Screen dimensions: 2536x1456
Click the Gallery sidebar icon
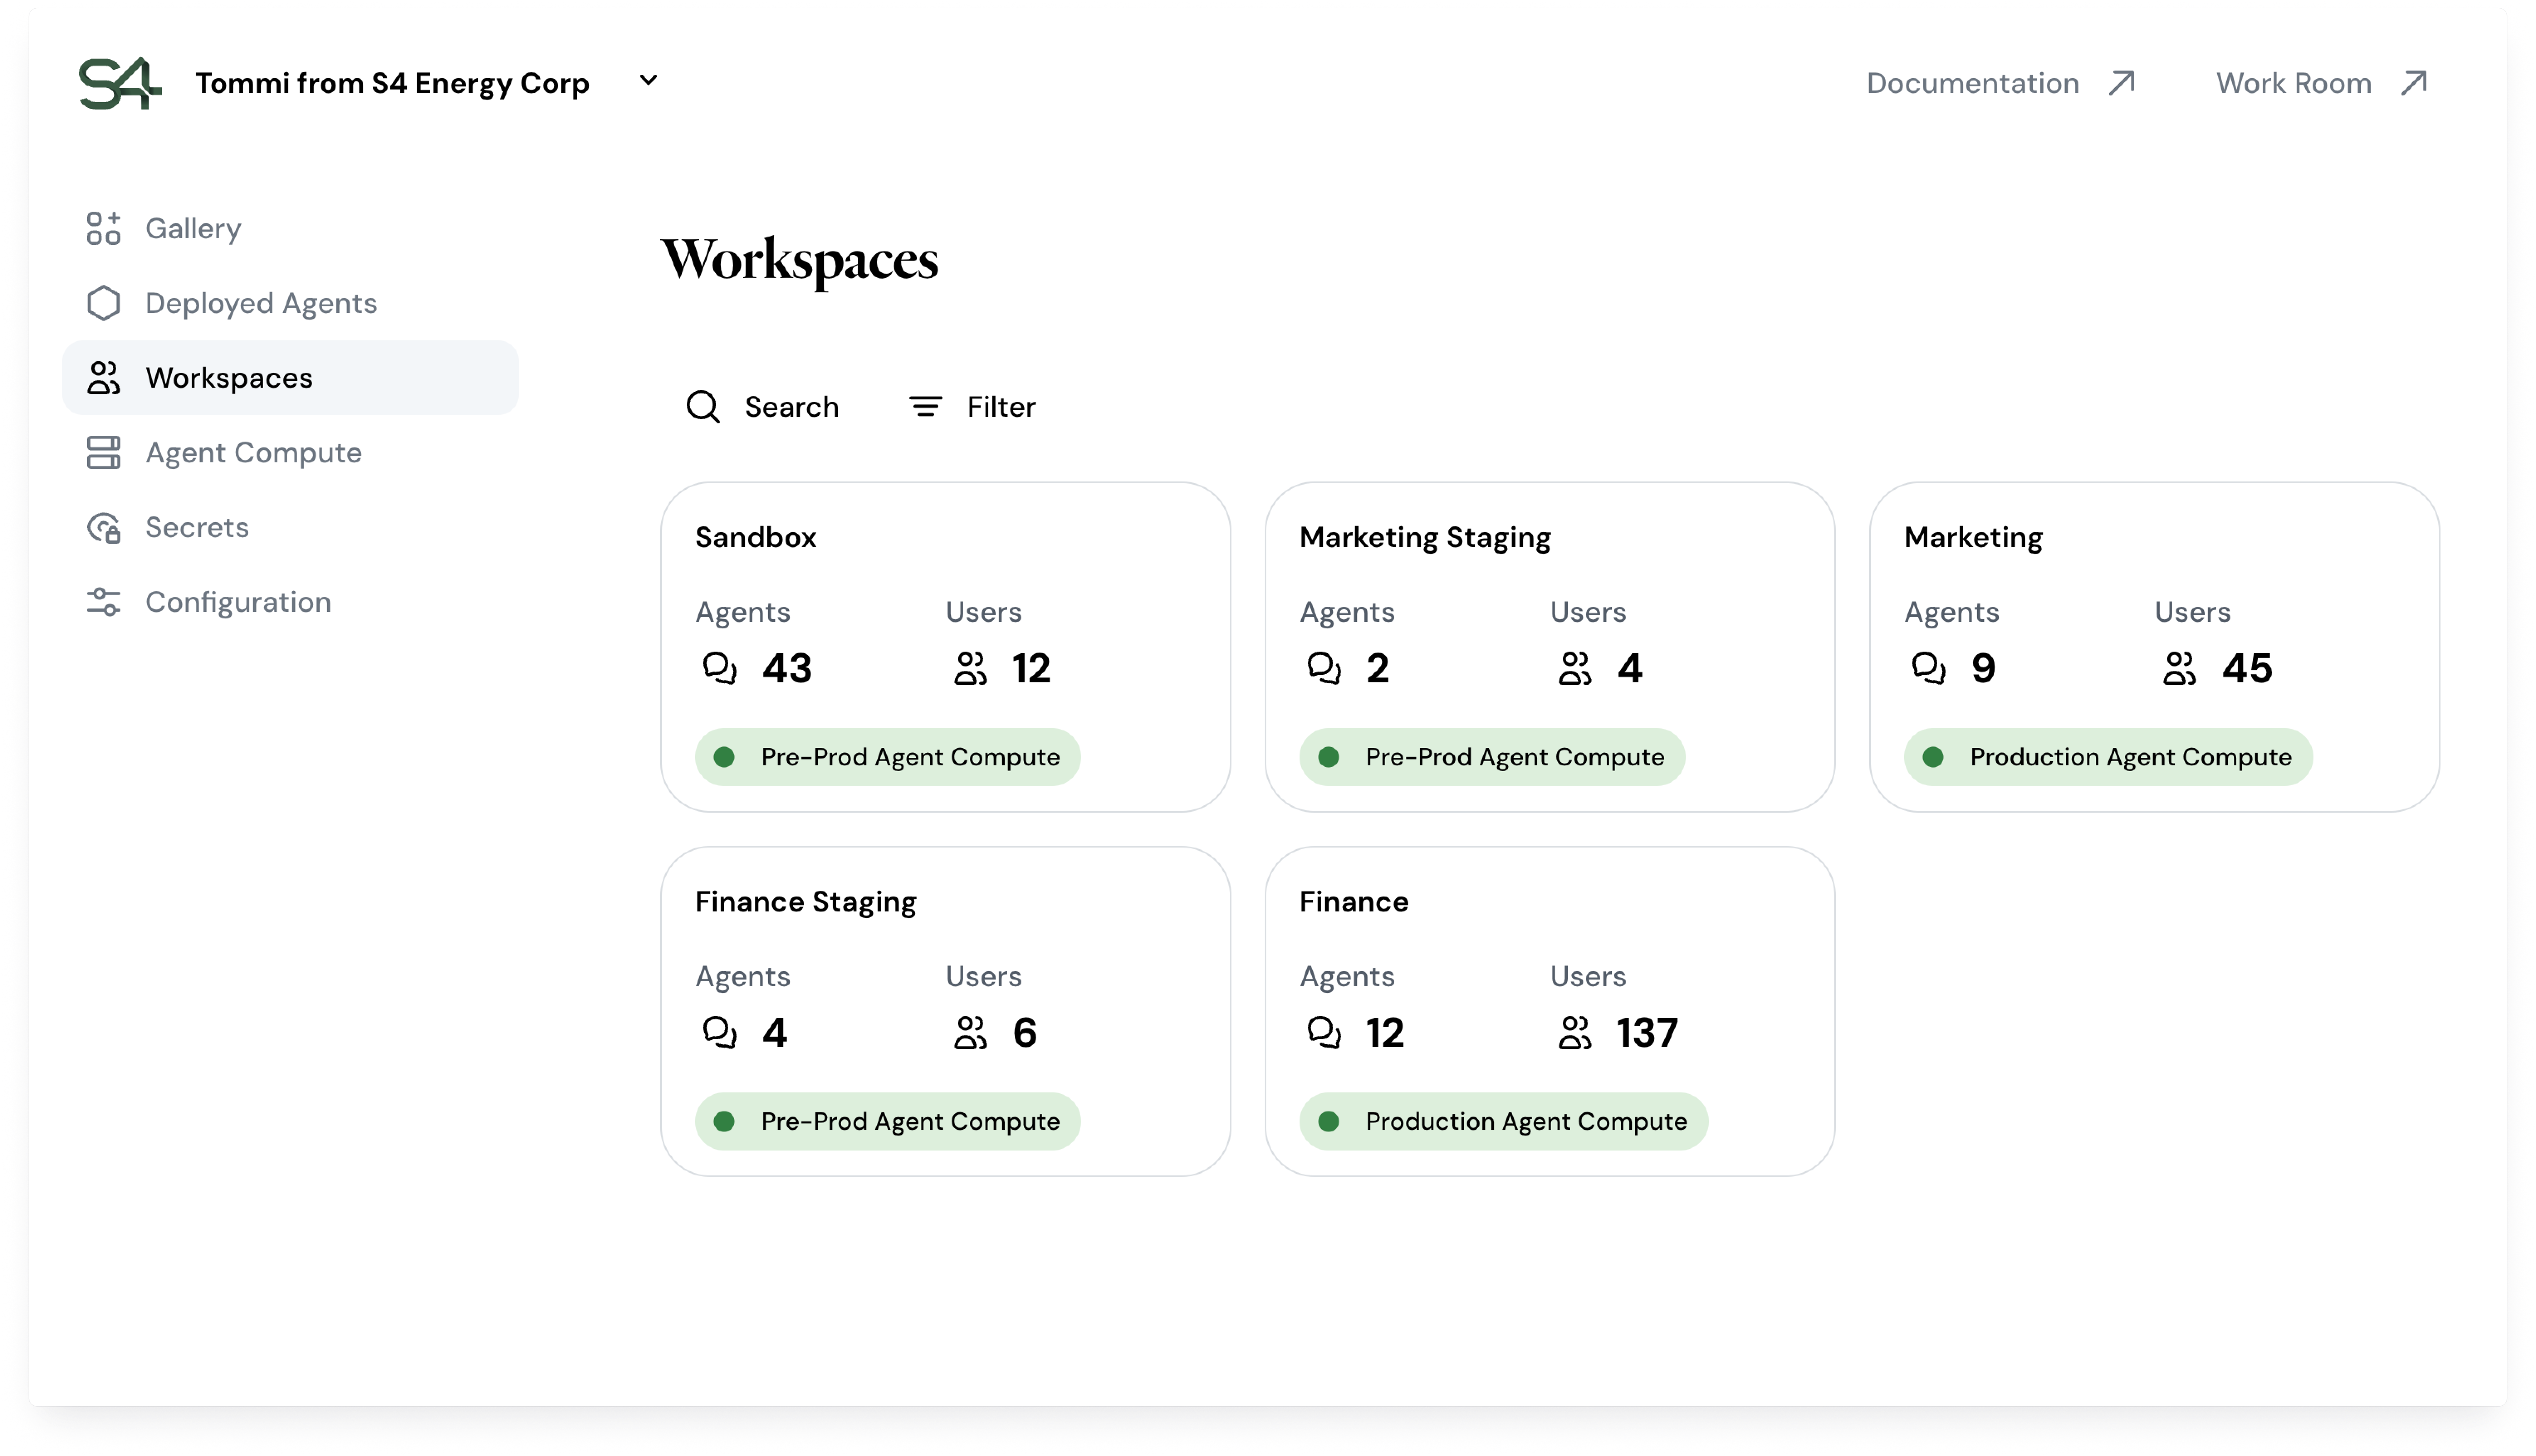[x=103, y=228]
